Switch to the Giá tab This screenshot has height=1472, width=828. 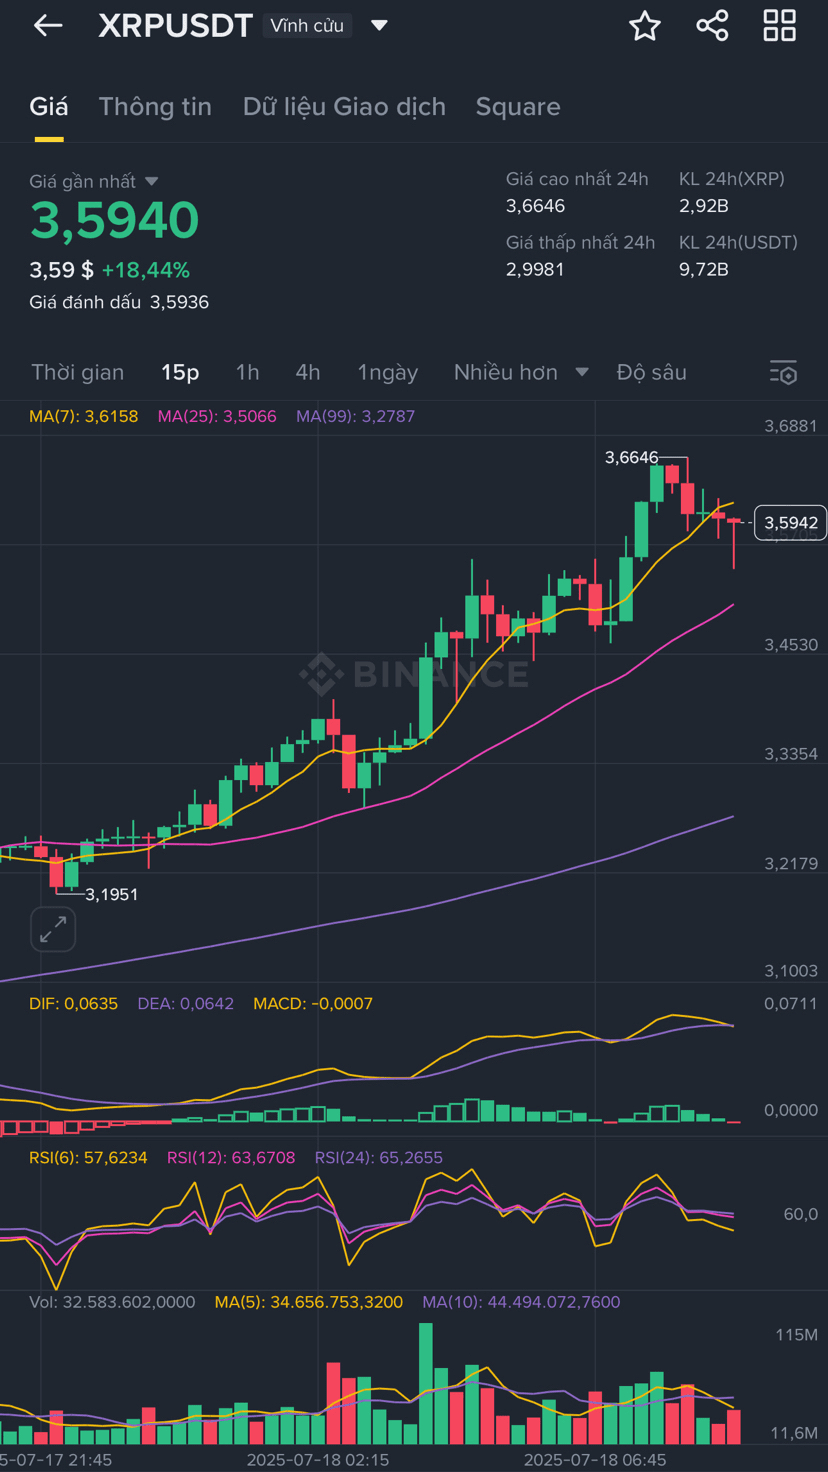click(x=48, y=107)
